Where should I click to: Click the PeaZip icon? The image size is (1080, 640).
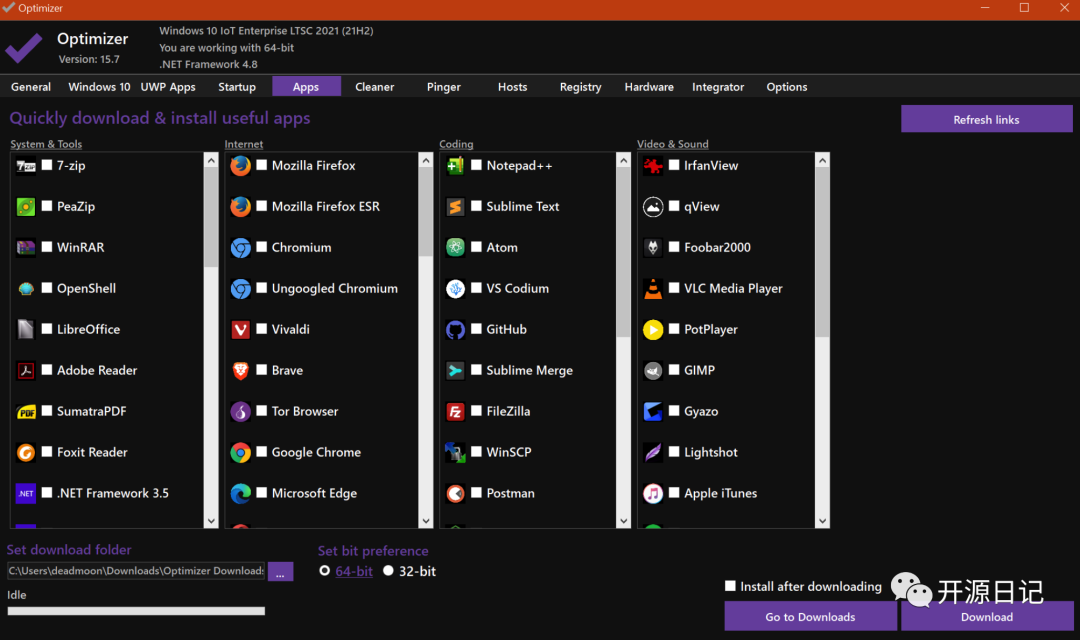pos(26,207)
